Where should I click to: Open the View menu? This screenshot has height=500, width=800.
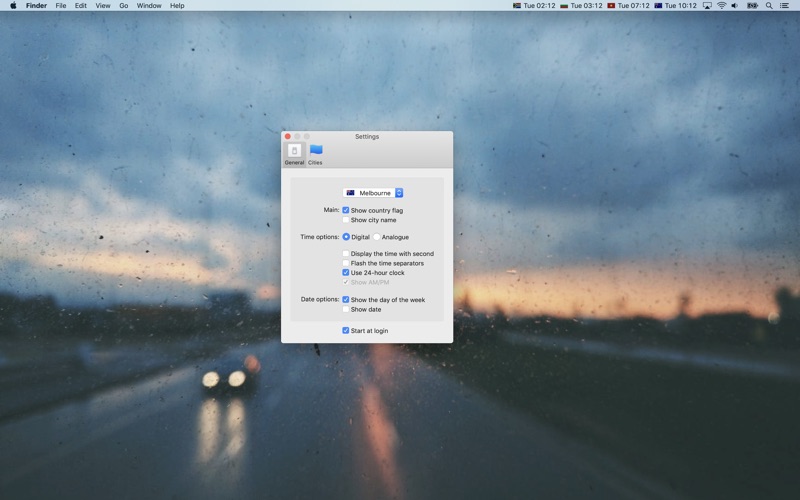pos(103,6)
